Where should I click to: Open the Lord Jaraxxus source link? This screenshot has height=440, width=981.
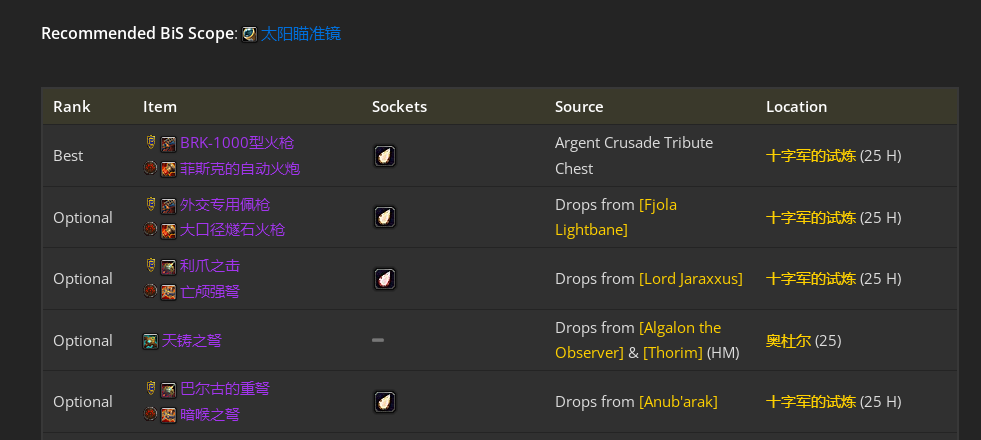(691, 279)
